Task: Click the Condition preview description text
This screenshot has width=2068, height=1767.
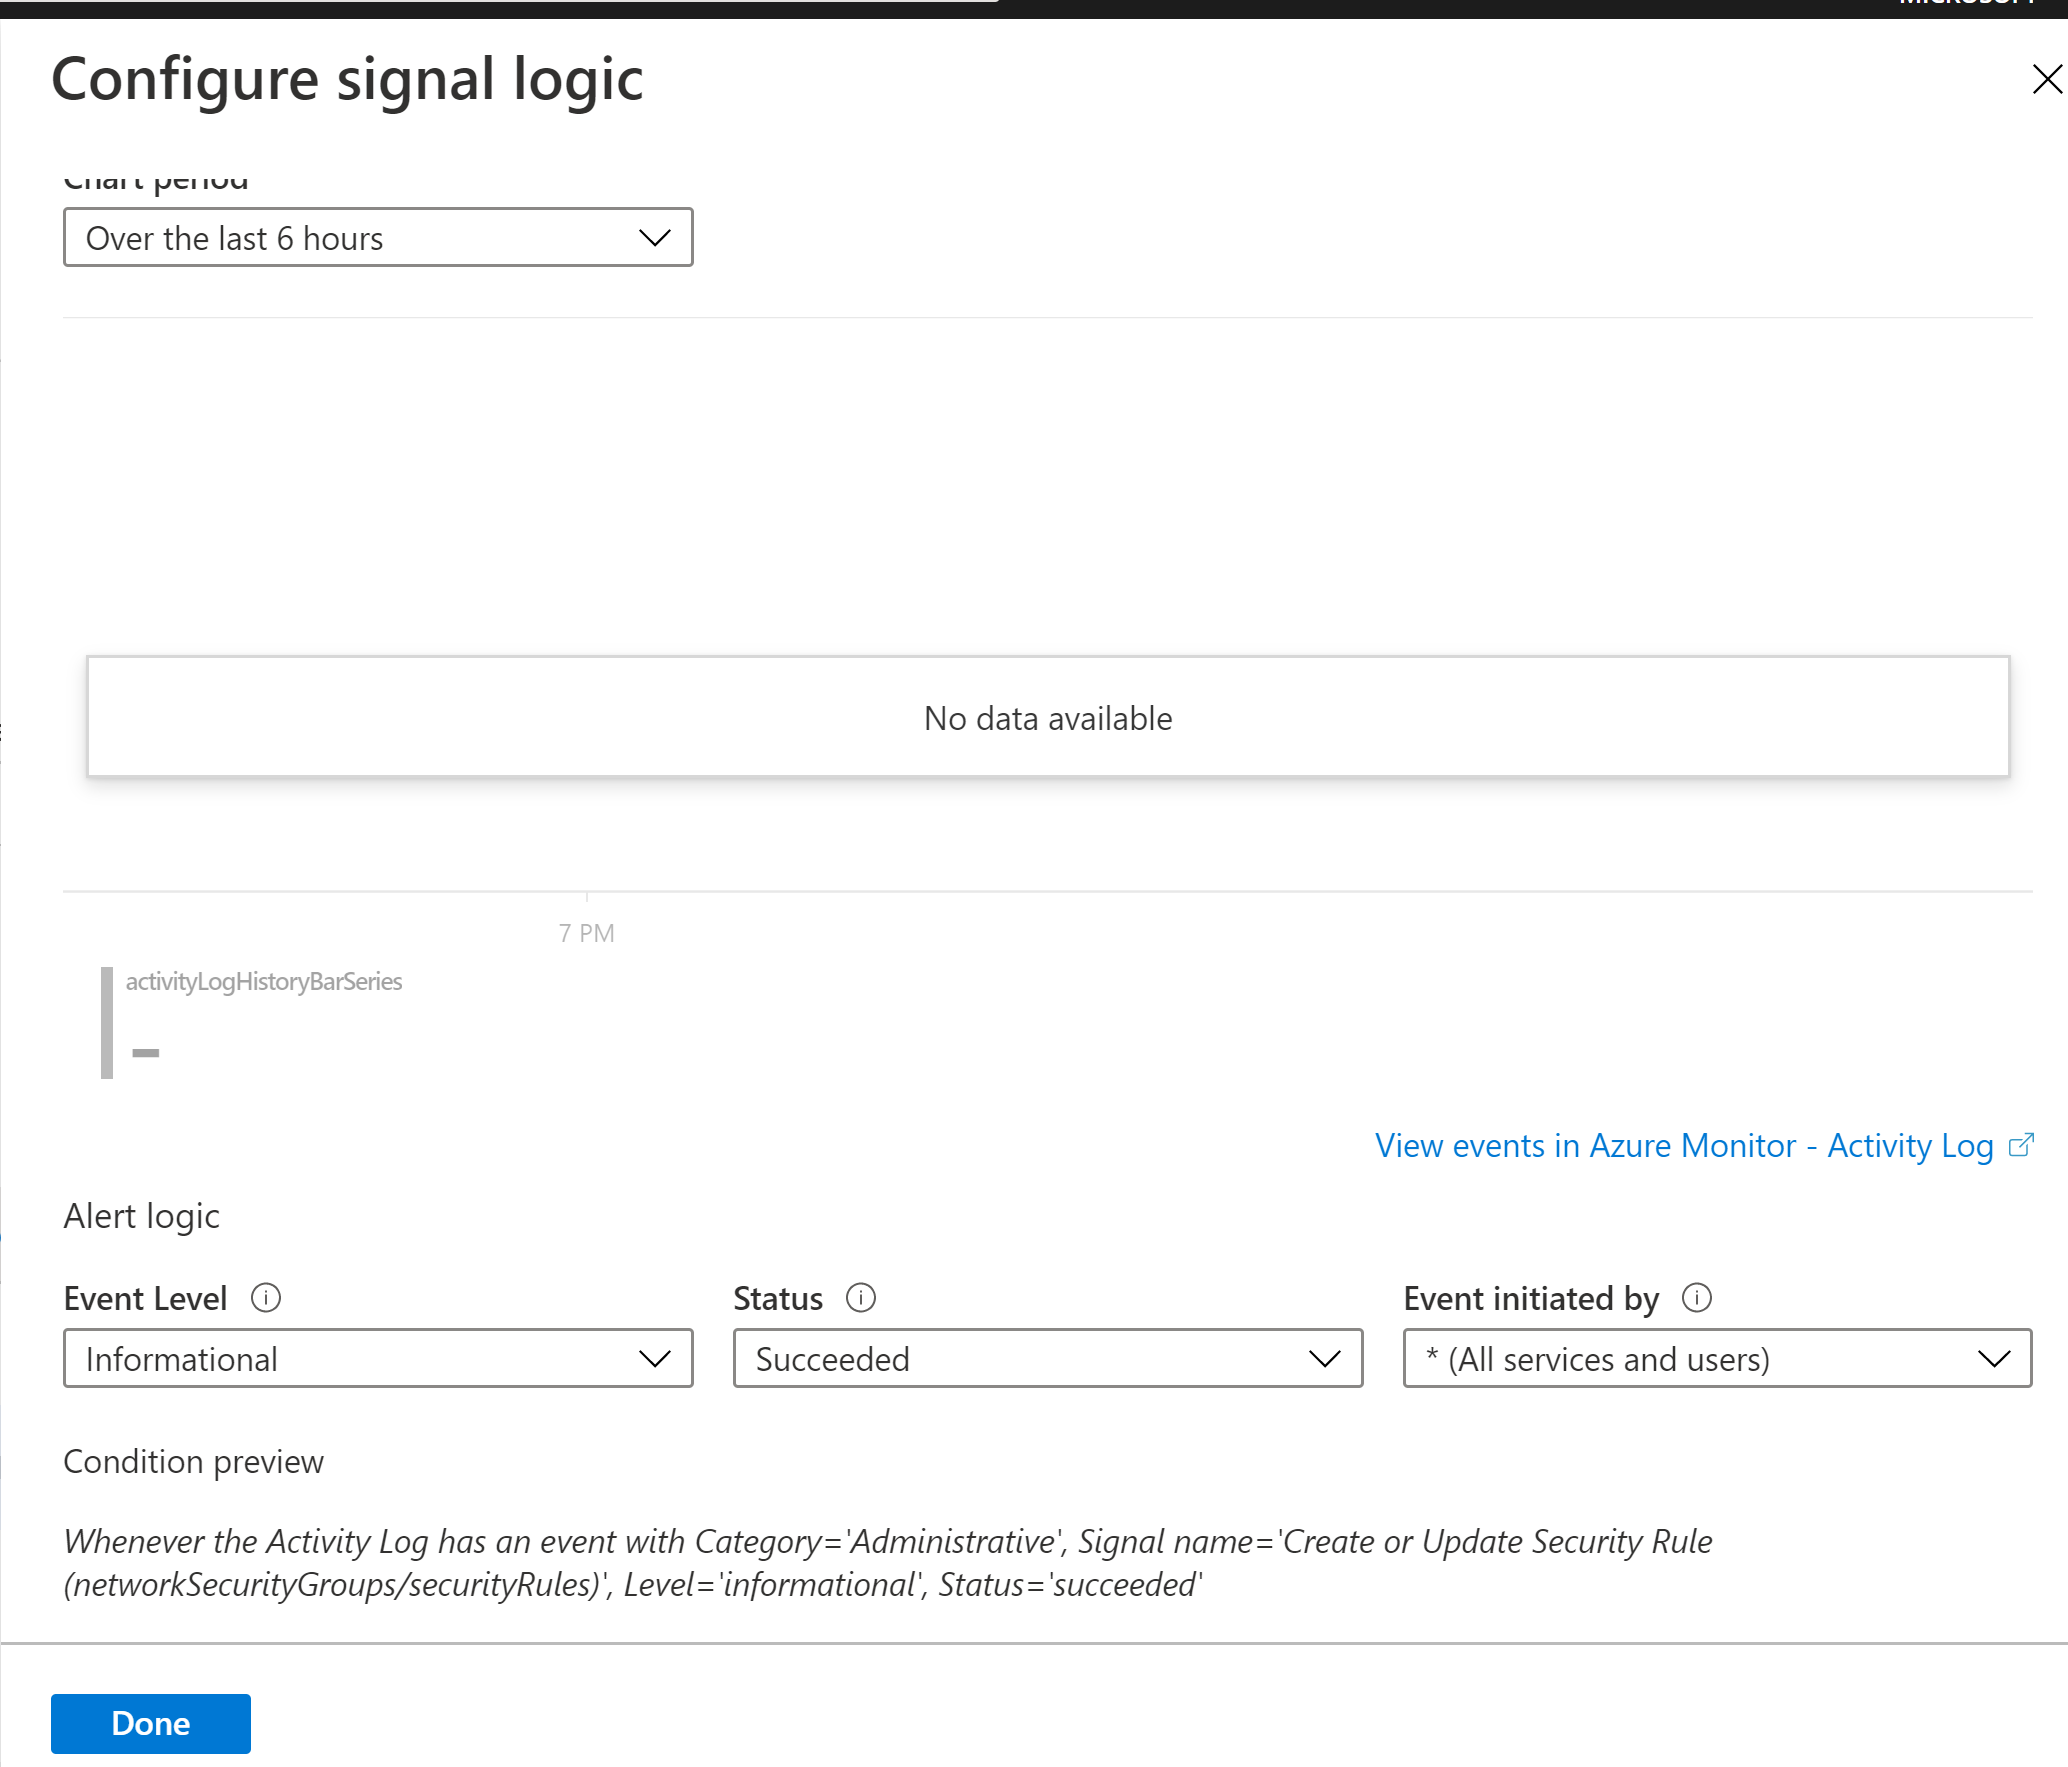Action: [888, 1563]
